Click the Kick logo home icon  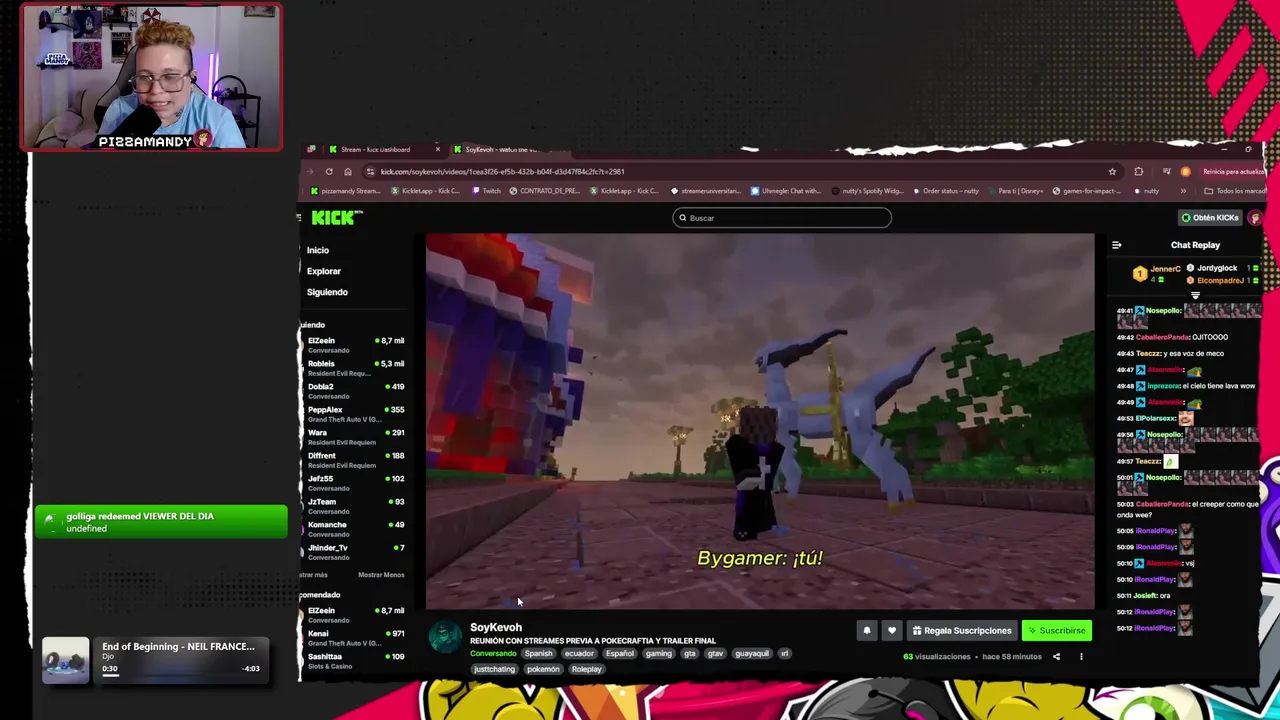click(x=336, y=218)
